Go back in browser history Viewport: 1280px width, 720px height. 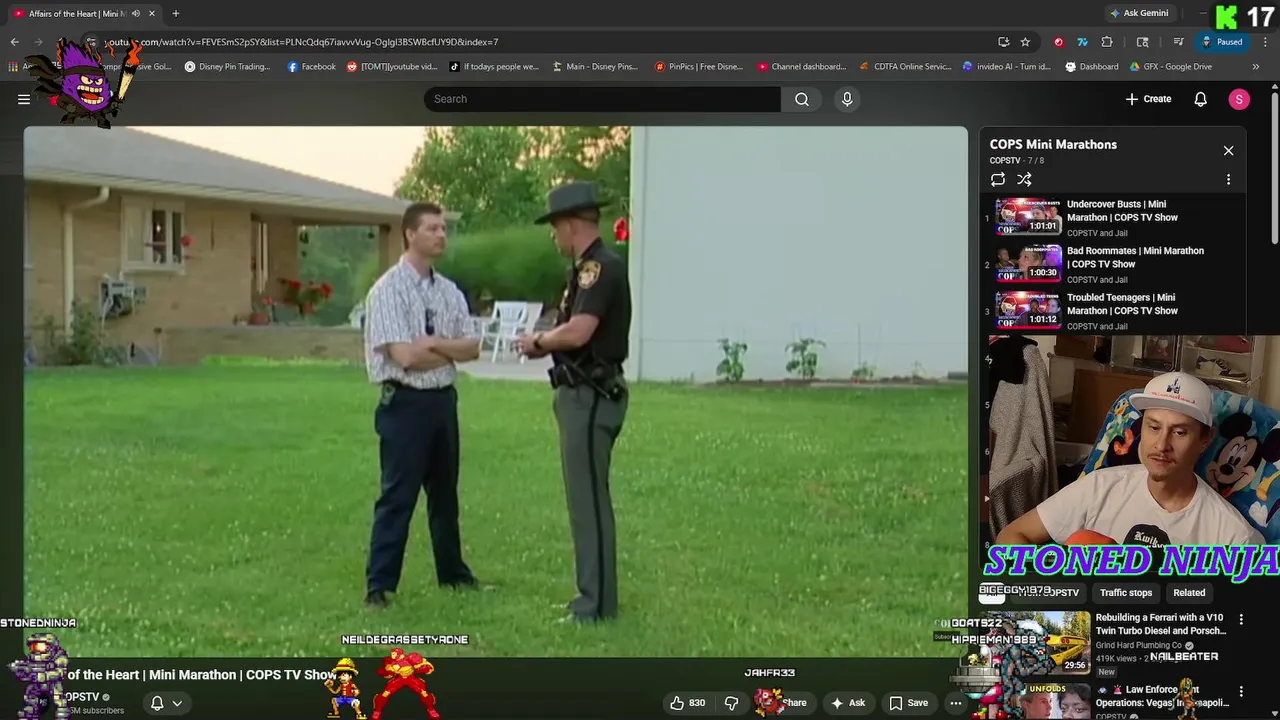(x=15, y=42)
